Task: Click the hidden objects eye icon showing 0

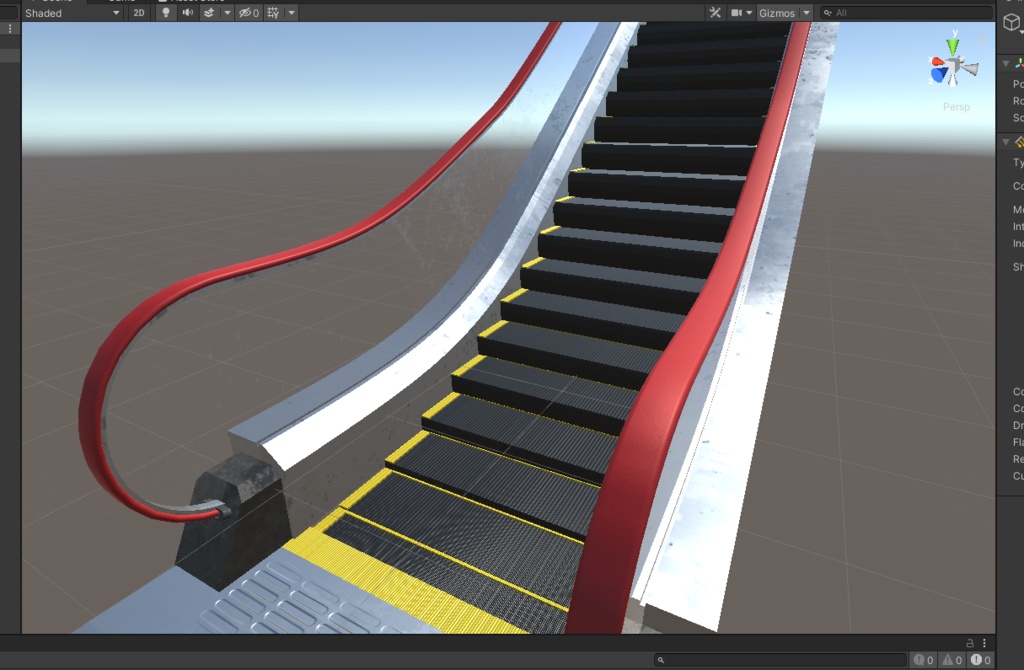Action: coord(247,12)
